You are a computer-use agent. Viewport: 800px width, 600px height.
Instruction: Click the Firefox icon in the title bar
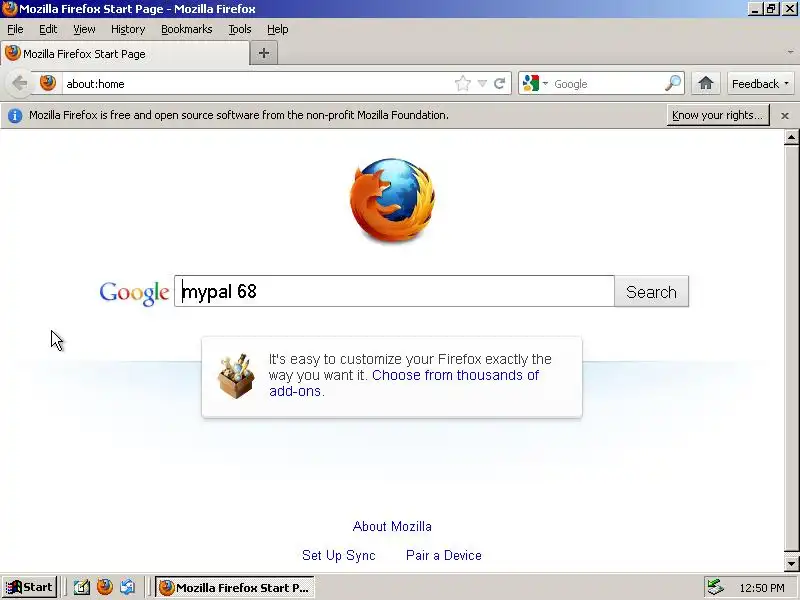[x=9, y=9]
